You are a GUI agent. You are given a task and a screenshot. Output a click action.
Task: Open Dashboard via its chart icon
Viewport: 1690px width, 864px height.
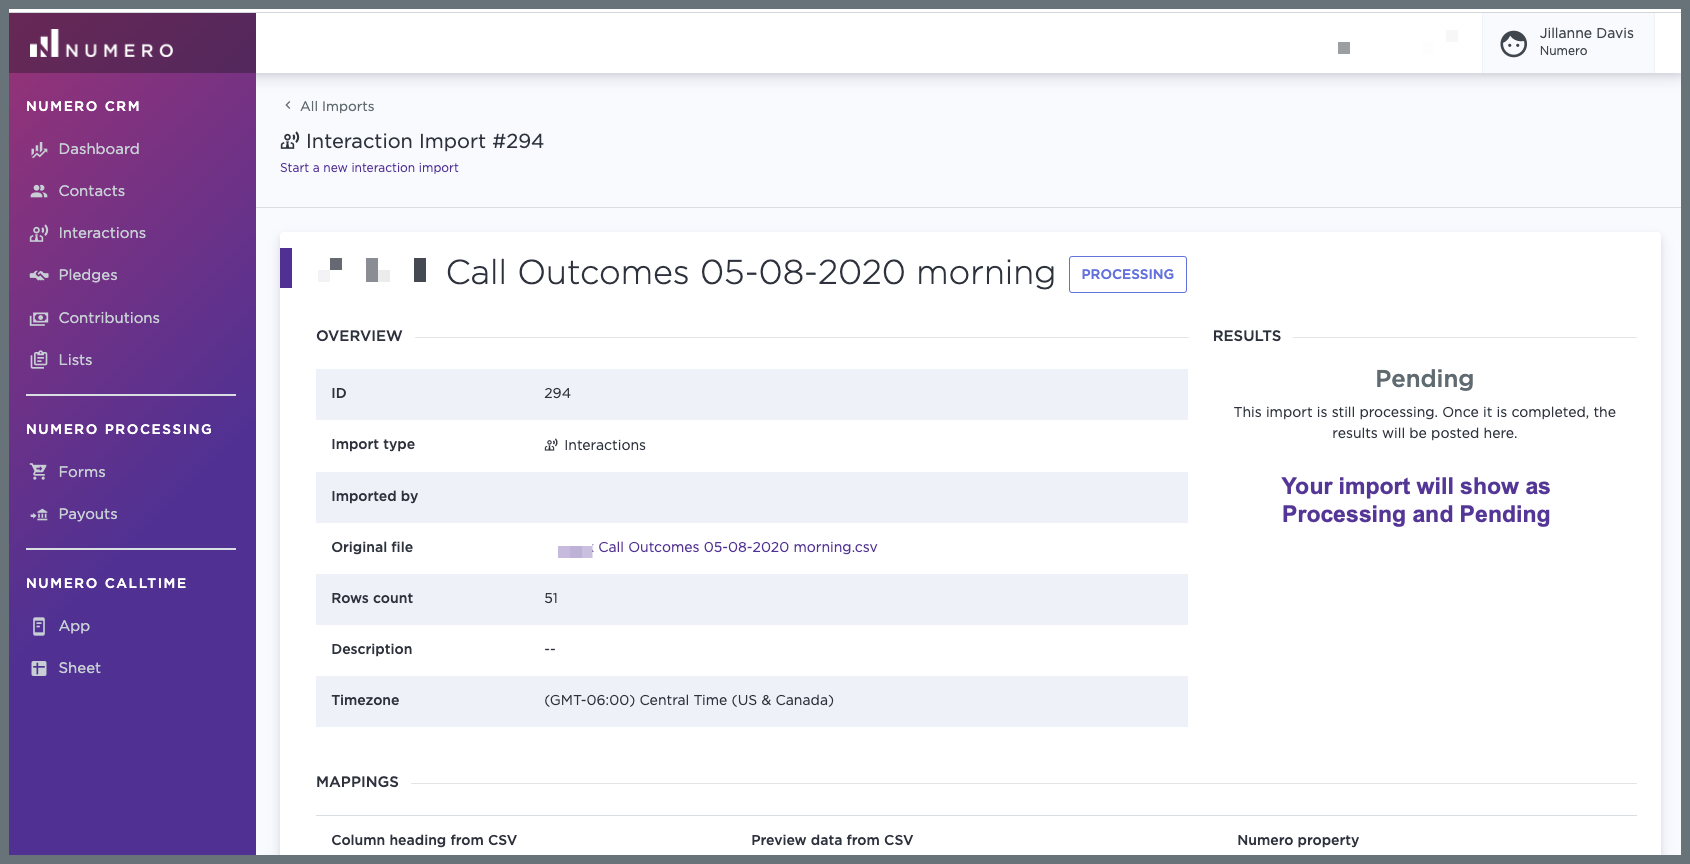pos(39,149)
